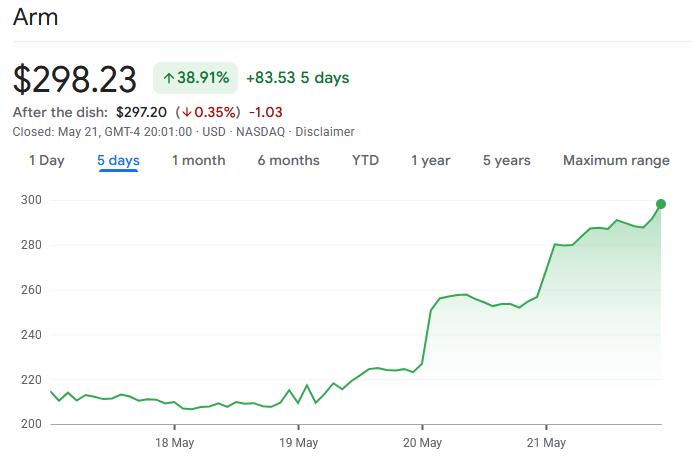Click the 280 y-axis label
The height and width of the screenshot is (462, 692).
point(31,245)
